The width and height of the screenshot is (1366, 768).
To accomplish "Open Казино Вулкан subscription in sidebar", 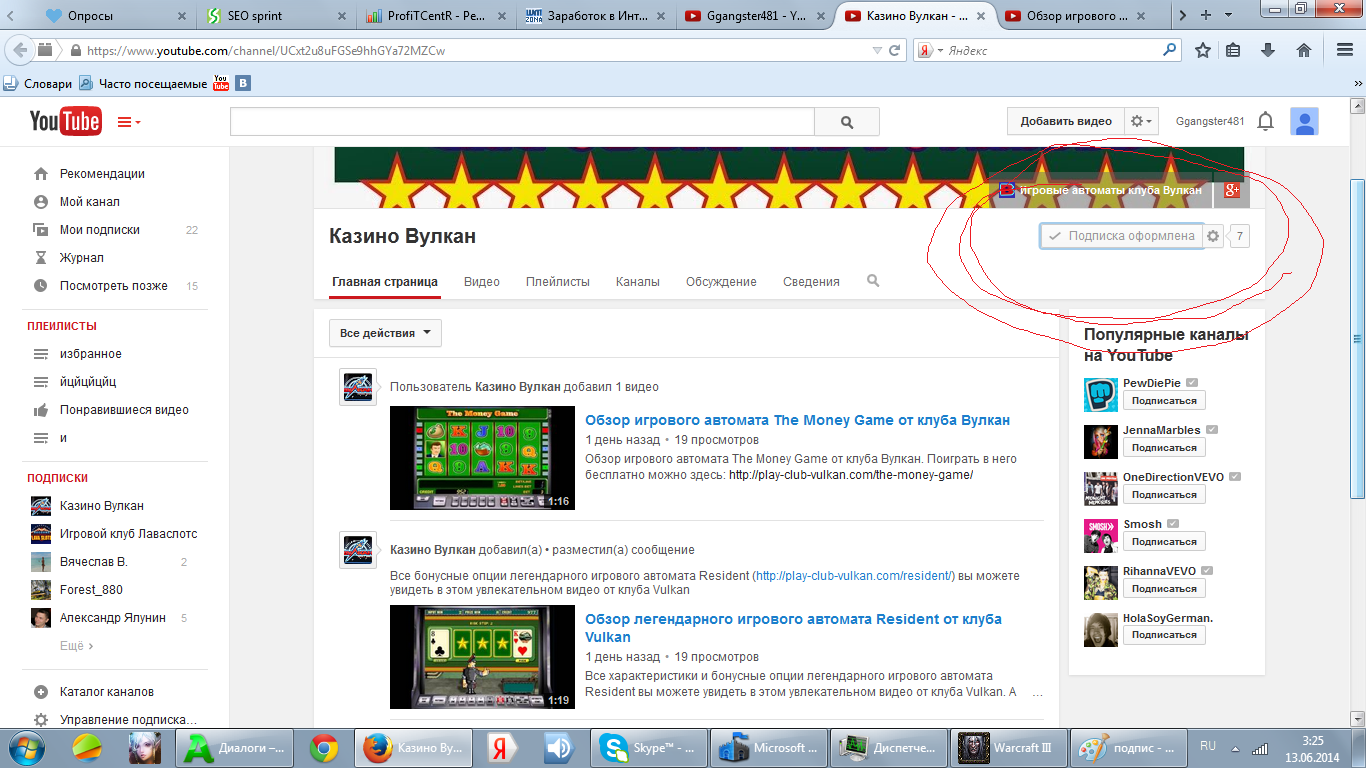I will 101,506.
